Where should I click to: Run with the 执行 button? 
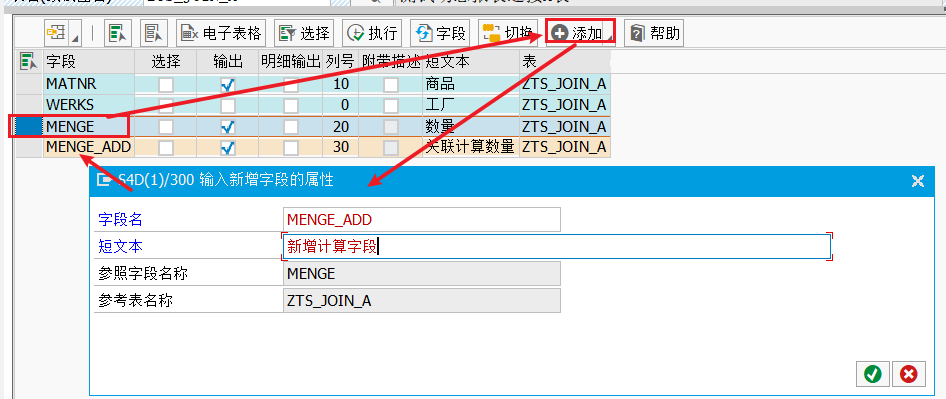[372, 33]
